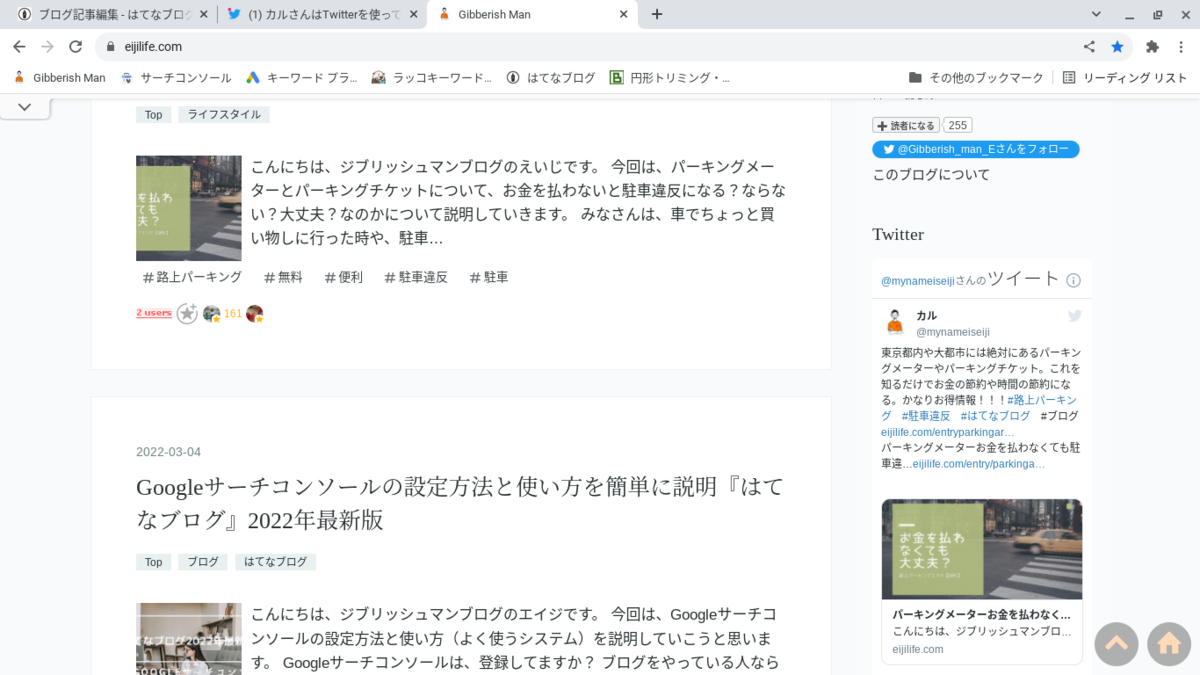Open the tab search chevron
The height and width of the screenshot is (675, 1200).
1096,14
